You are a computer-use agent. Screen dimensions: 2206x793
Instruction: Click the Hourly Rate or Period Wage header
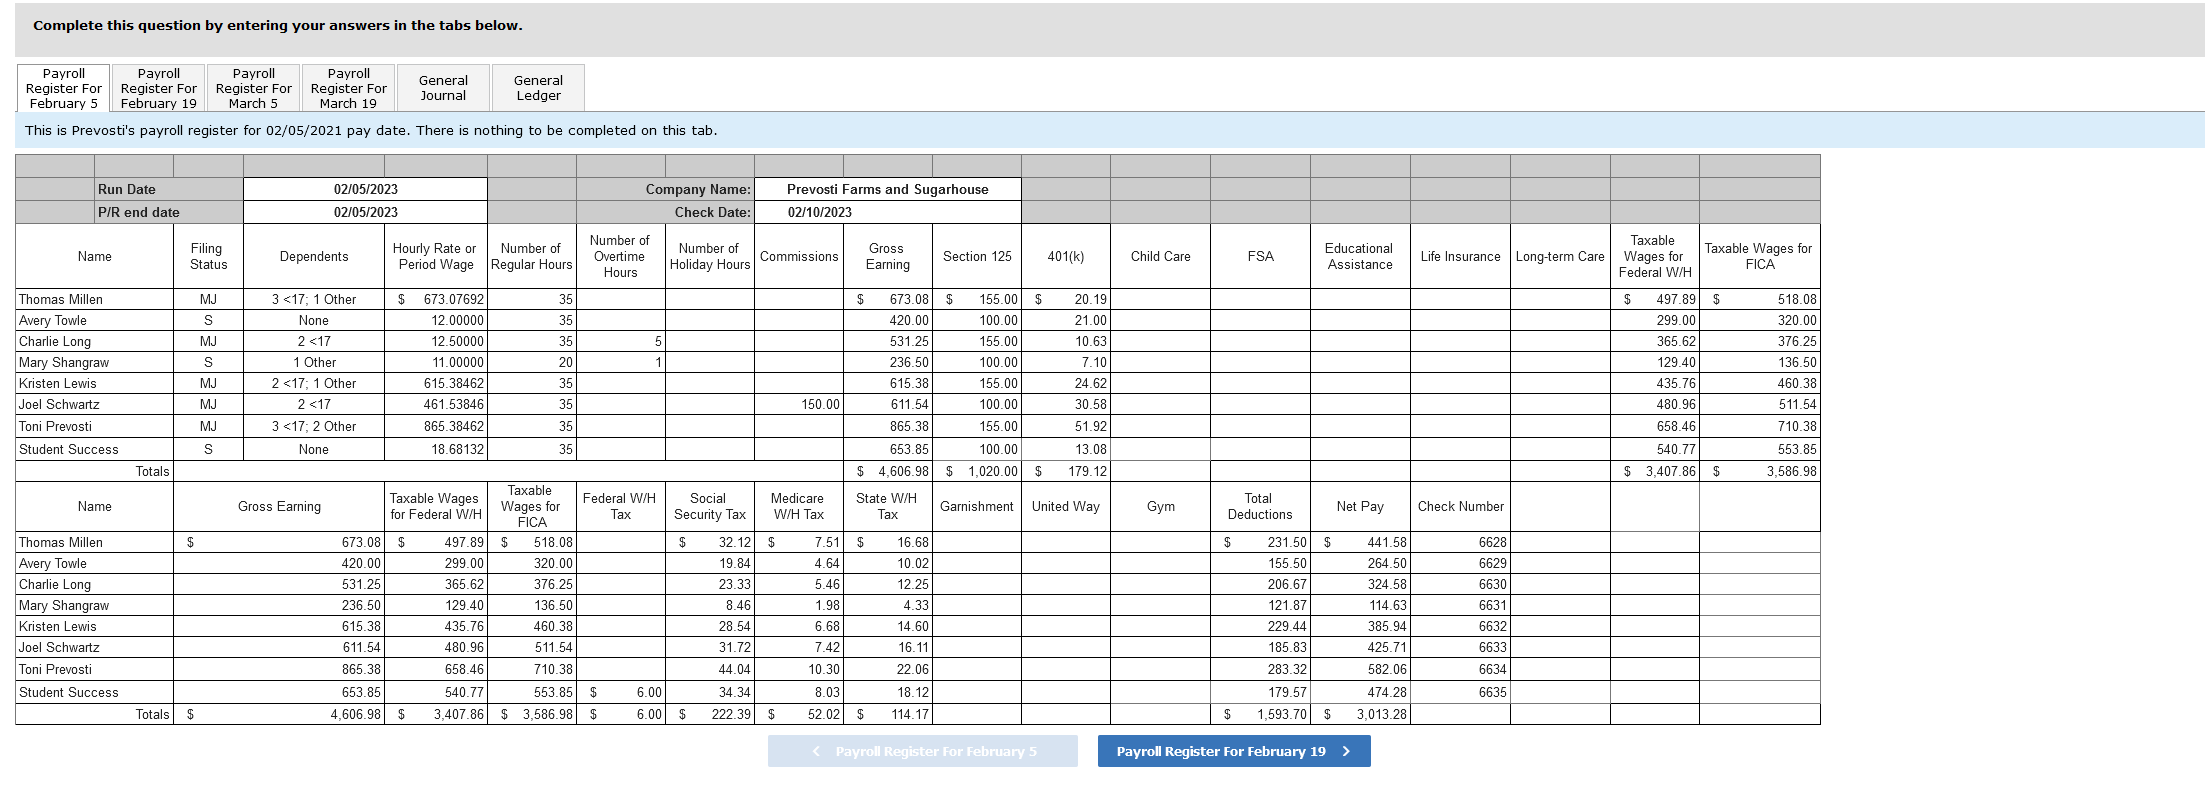coord(435,256)
